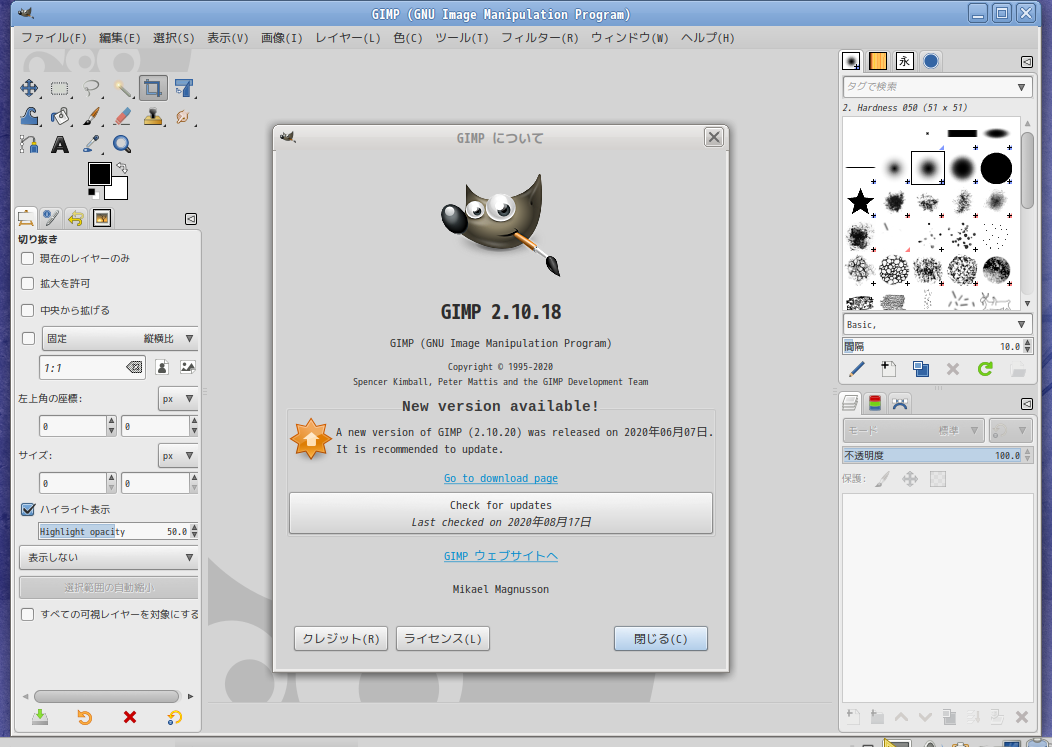Screen dimensions: 1052x747
Task: Pick the black star brush thumbnail
Action: (x=860, y=201)
